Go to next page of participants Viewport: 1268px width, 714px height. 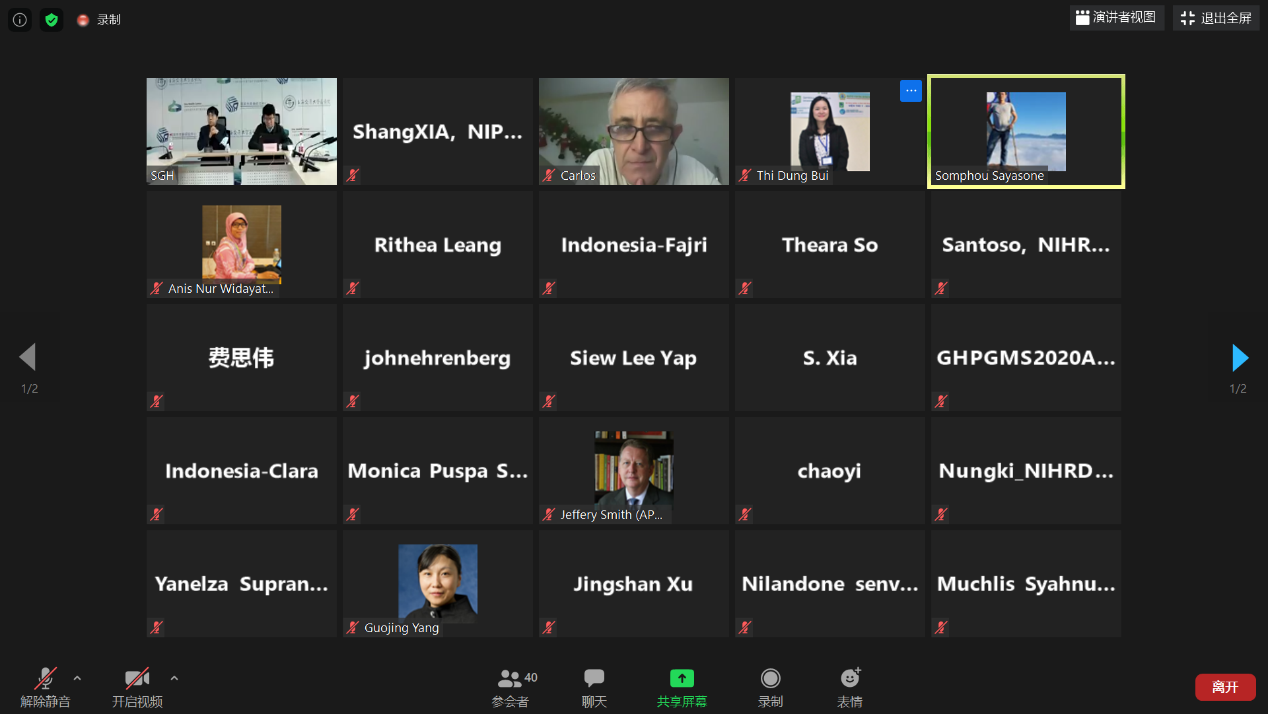1239,357
